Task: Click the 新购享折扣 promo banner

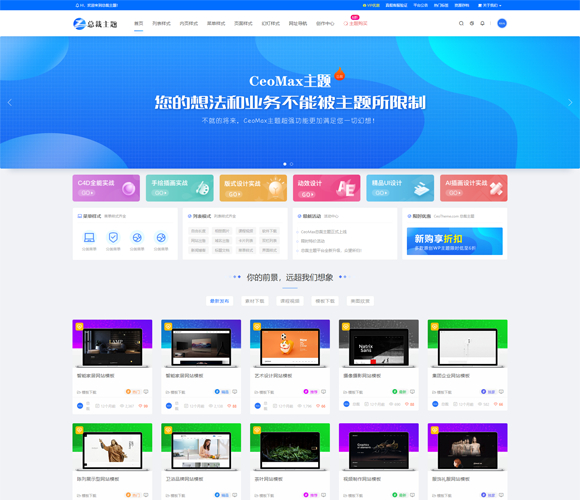Action: (x=455, y=241)
